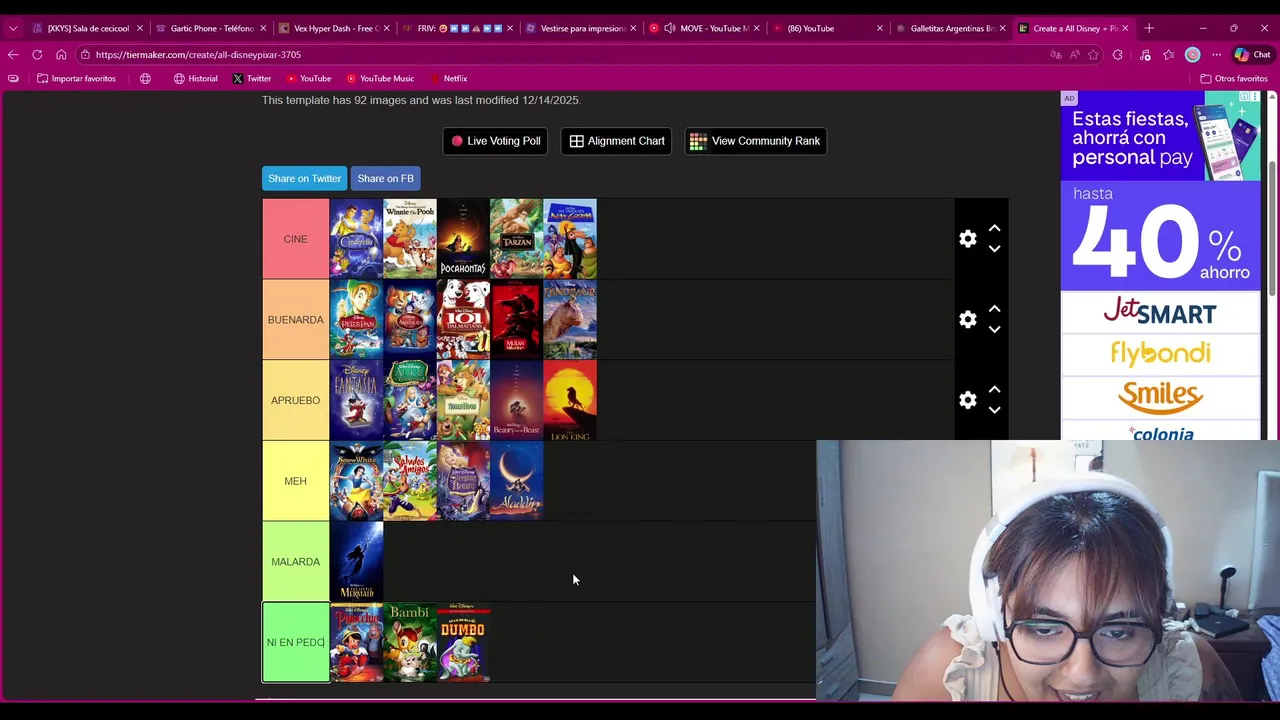Move the APRUEBO row down with its arrow
This screenshot has height=720, width=1280.
(x=994, y=410)
